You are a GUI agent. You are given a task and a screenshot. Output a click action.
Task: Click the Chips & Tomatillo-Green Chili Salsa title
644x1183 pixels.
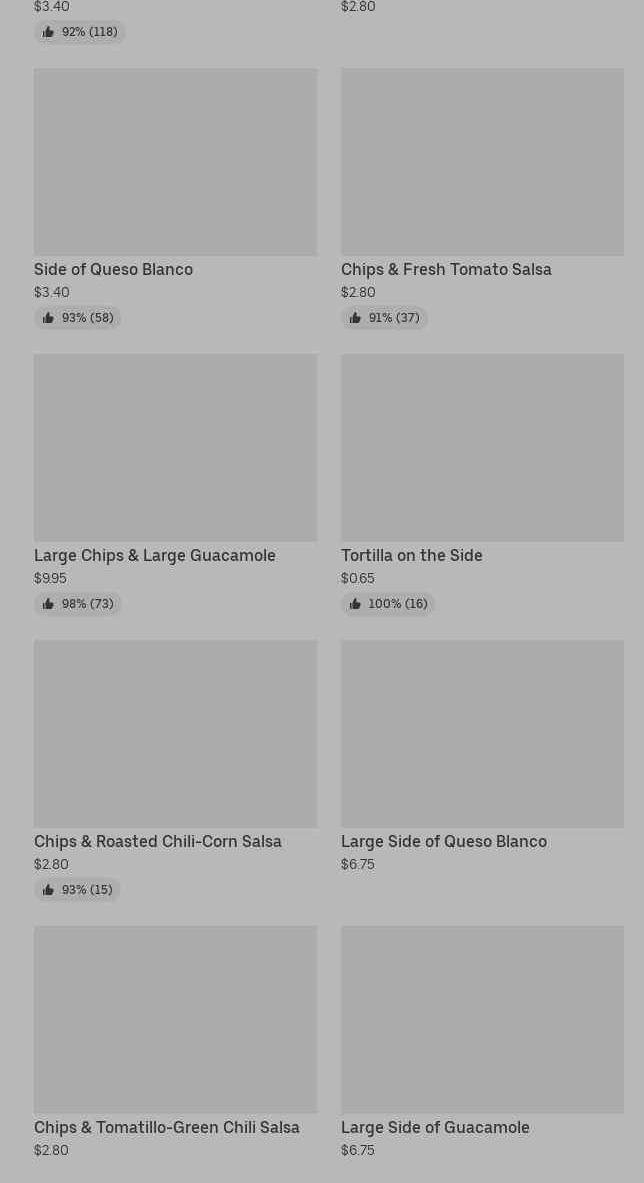pos(167,1127)
